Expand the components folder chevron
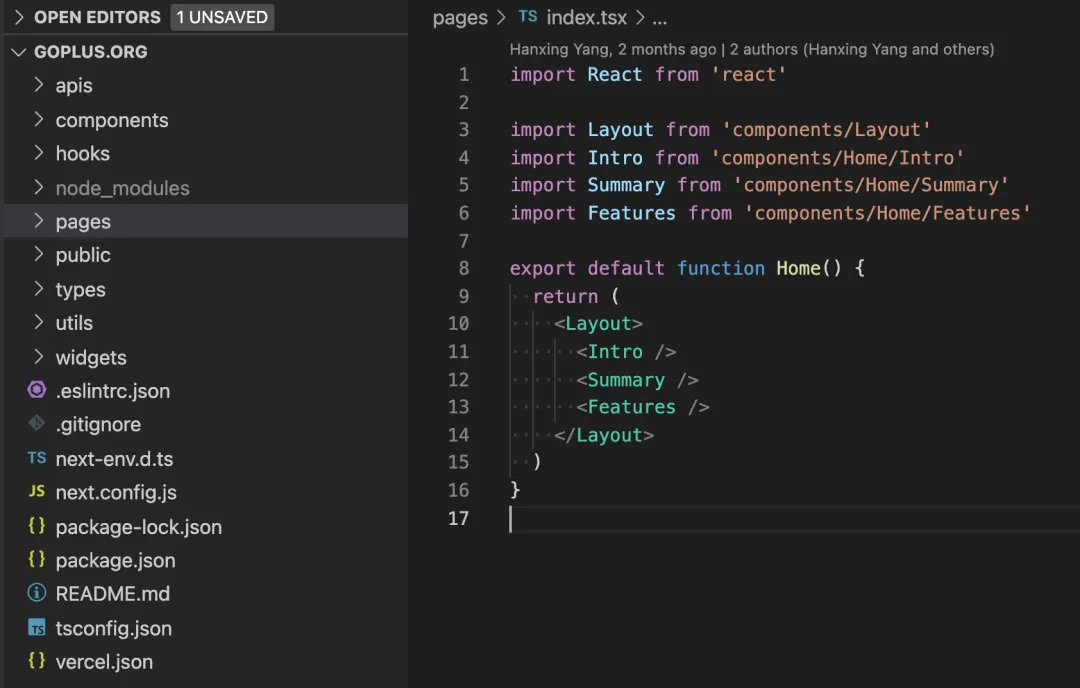Screen dimensions: 1080x688 coord(39,120)
